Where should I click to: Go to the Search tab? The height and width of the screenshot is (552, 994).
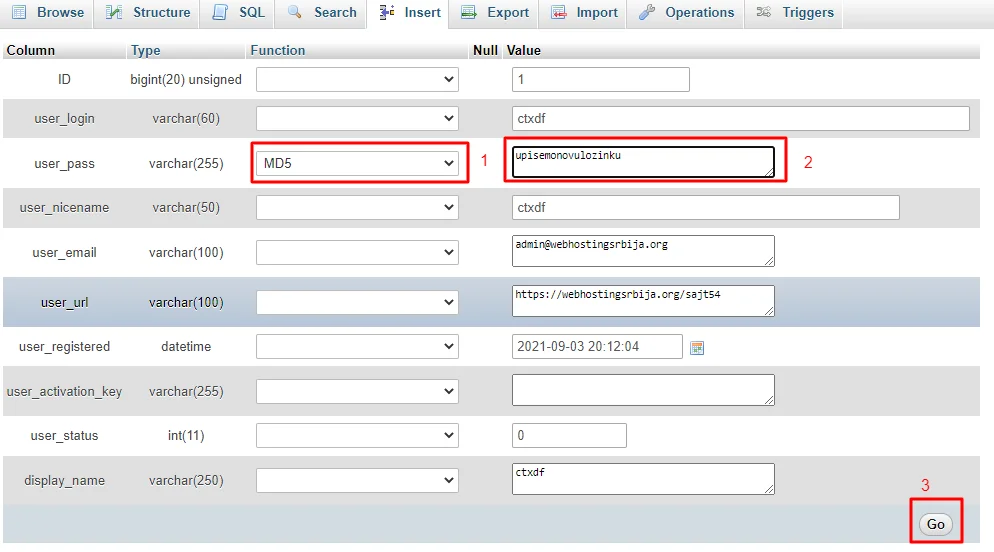(x=321, y=13)
